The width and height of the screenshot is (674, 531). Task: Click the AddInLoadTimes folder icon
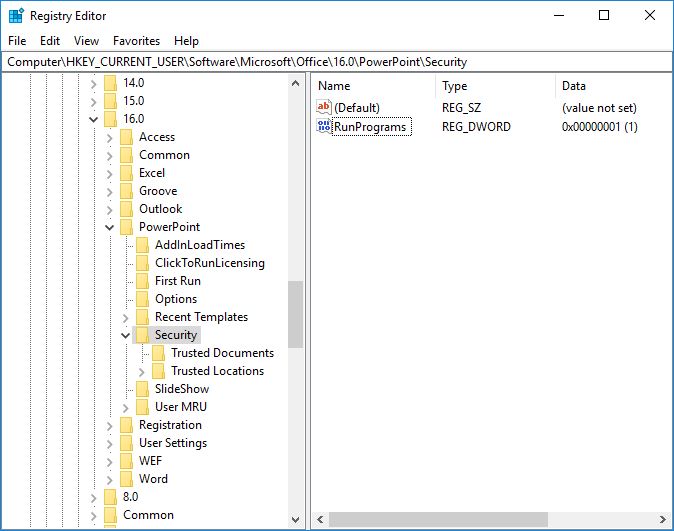(x=142, y=245)
